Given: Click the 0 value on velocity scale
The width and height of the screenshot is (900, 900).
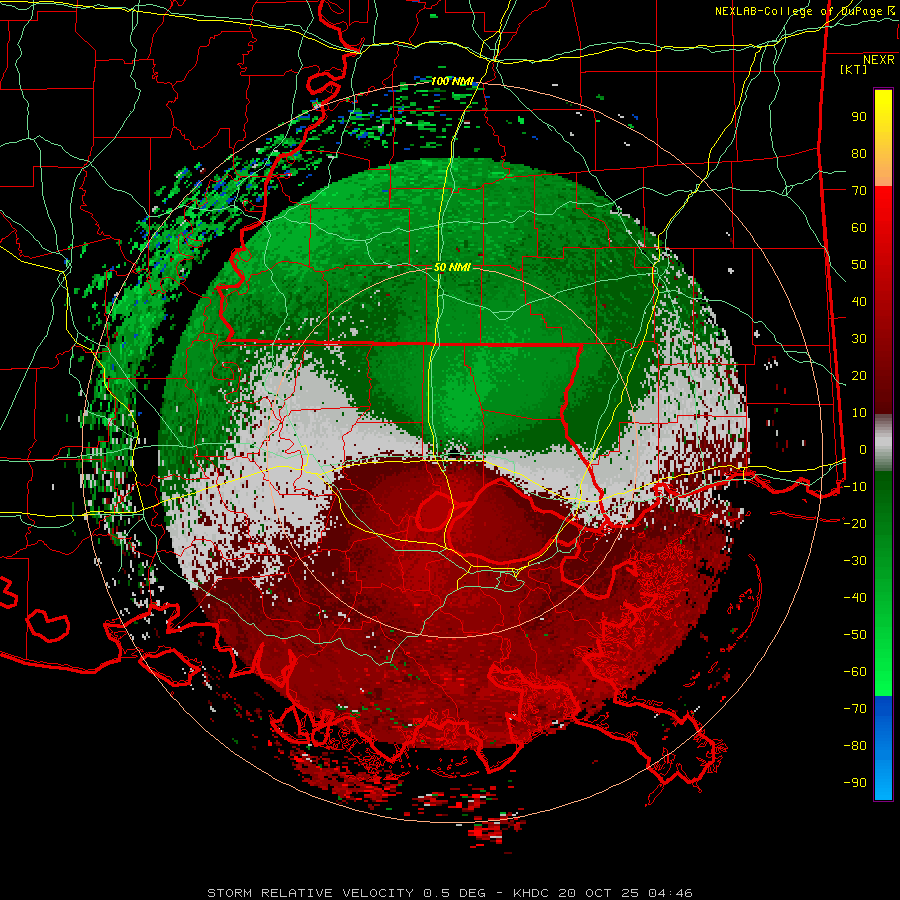Looking at the screenshot, I should (863, 450).
